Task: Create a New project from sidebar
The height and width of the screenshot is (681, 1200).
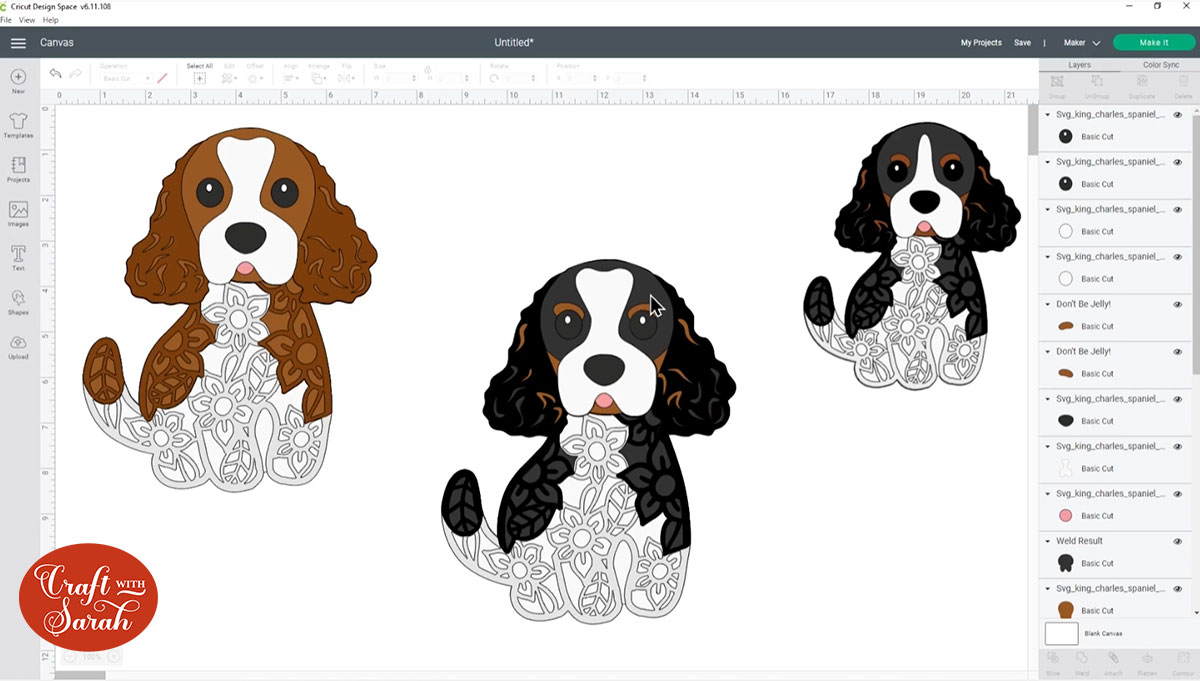Action: click(18, 80)
